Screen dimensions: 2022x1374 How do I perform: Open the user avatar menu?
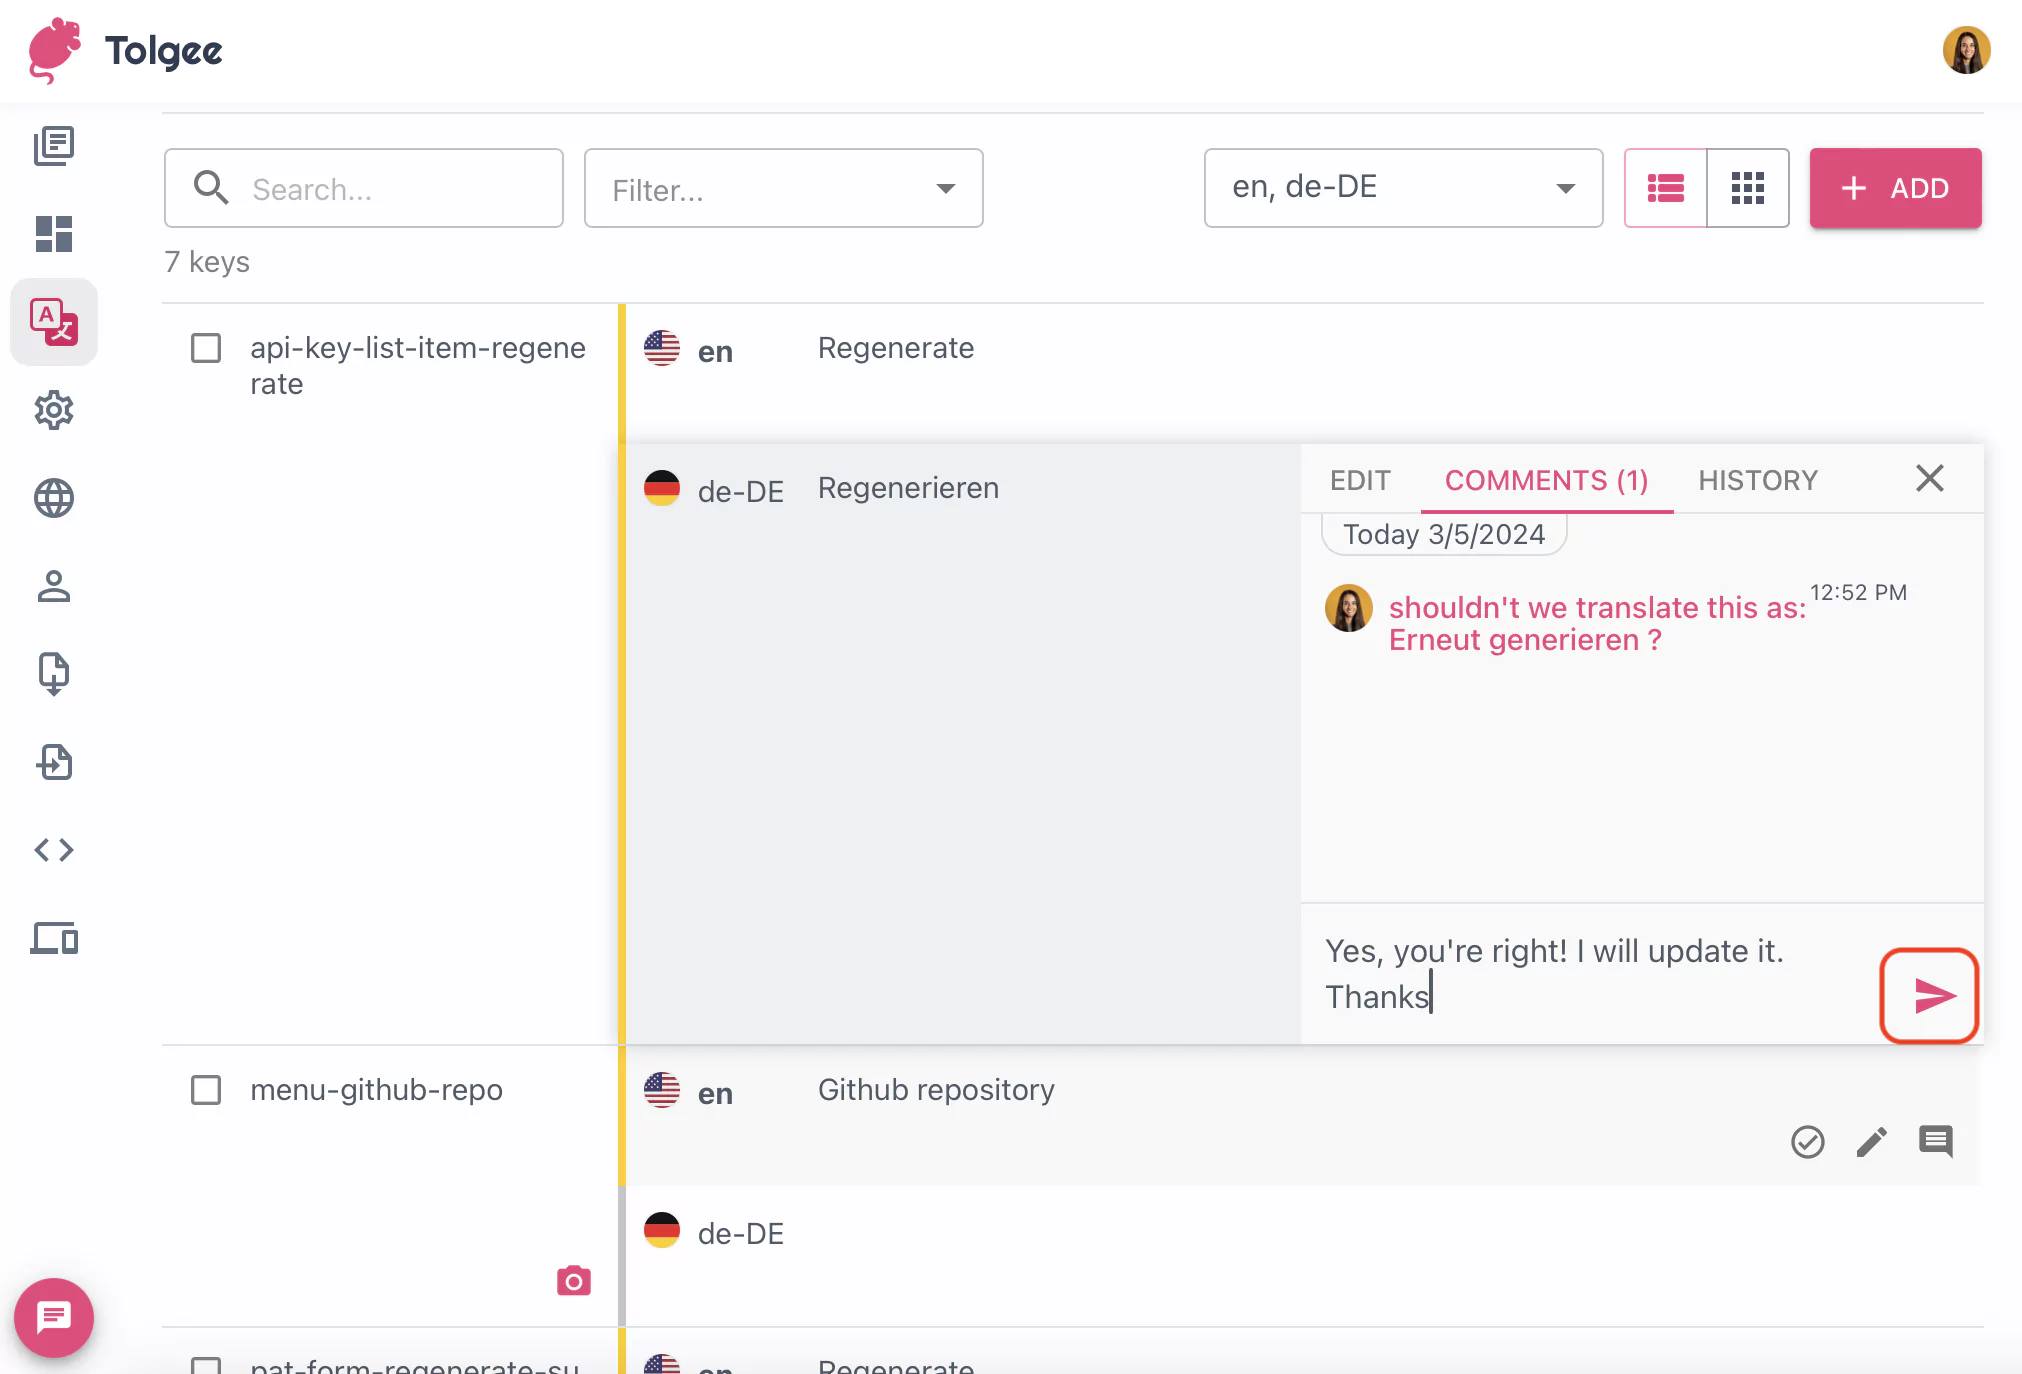point(1966,50)
